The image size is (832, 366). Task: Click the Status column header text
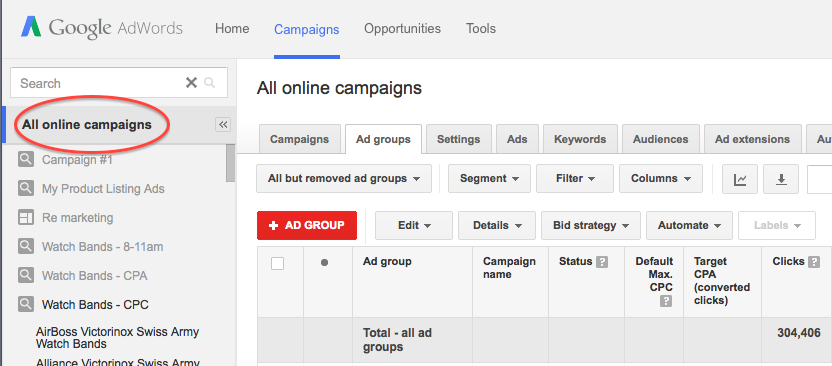coord(575,262)
